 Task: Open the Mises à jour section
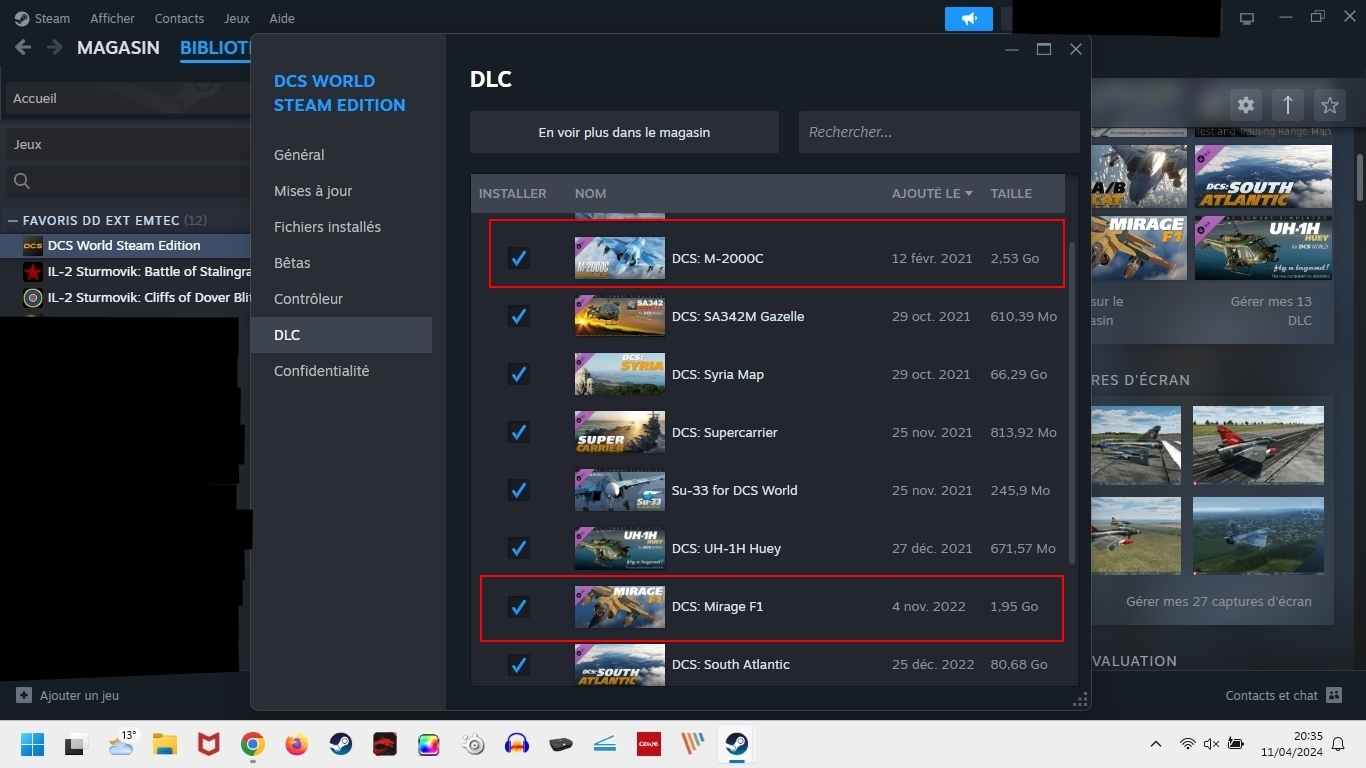pos(341,191)
